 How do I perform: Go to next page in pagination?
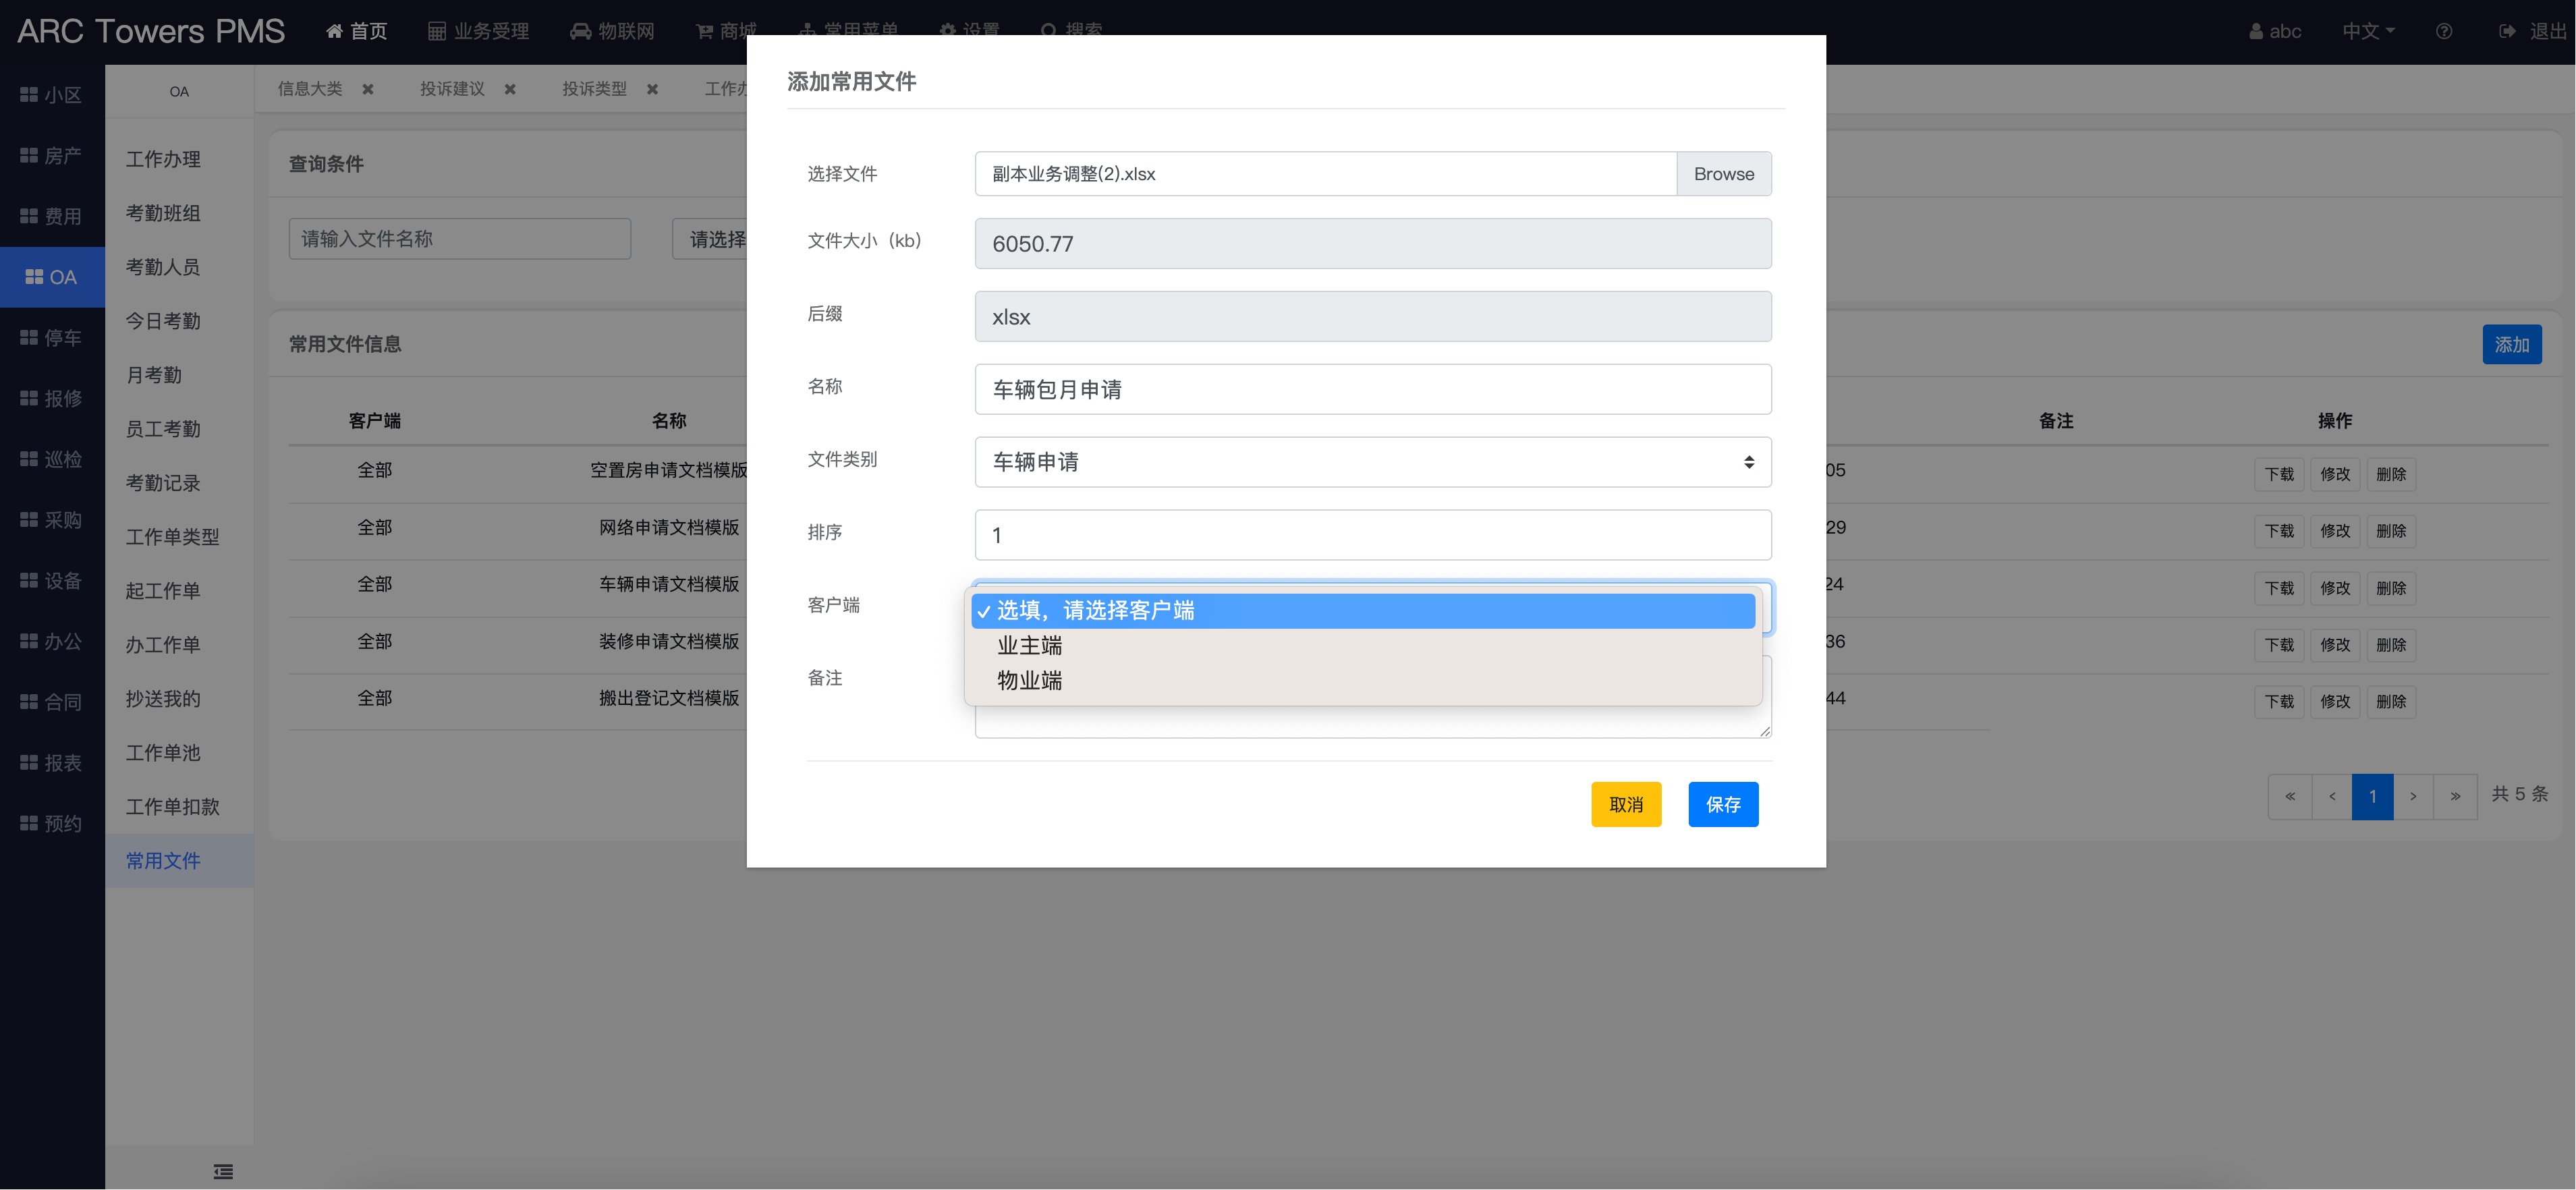tap(2413, 796)
